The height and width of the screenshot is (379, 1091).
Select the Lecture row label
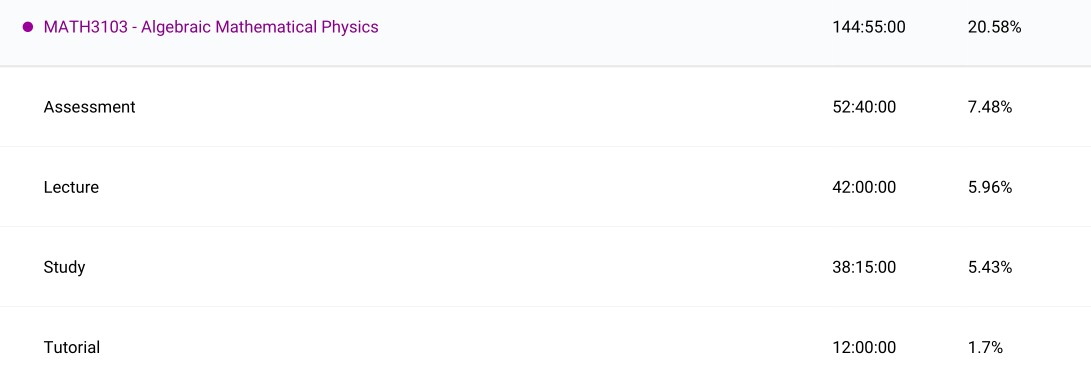pos(71,187)
